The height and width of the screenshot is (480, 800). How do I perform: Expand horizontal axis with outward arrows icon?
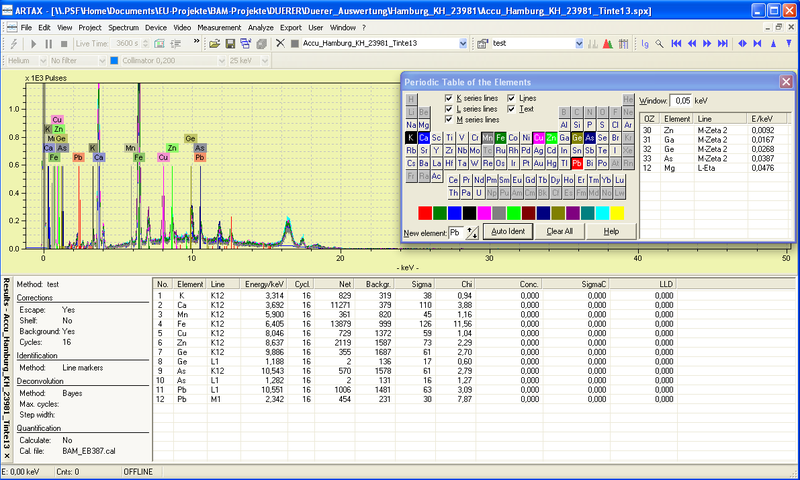(x=742, y=44)
